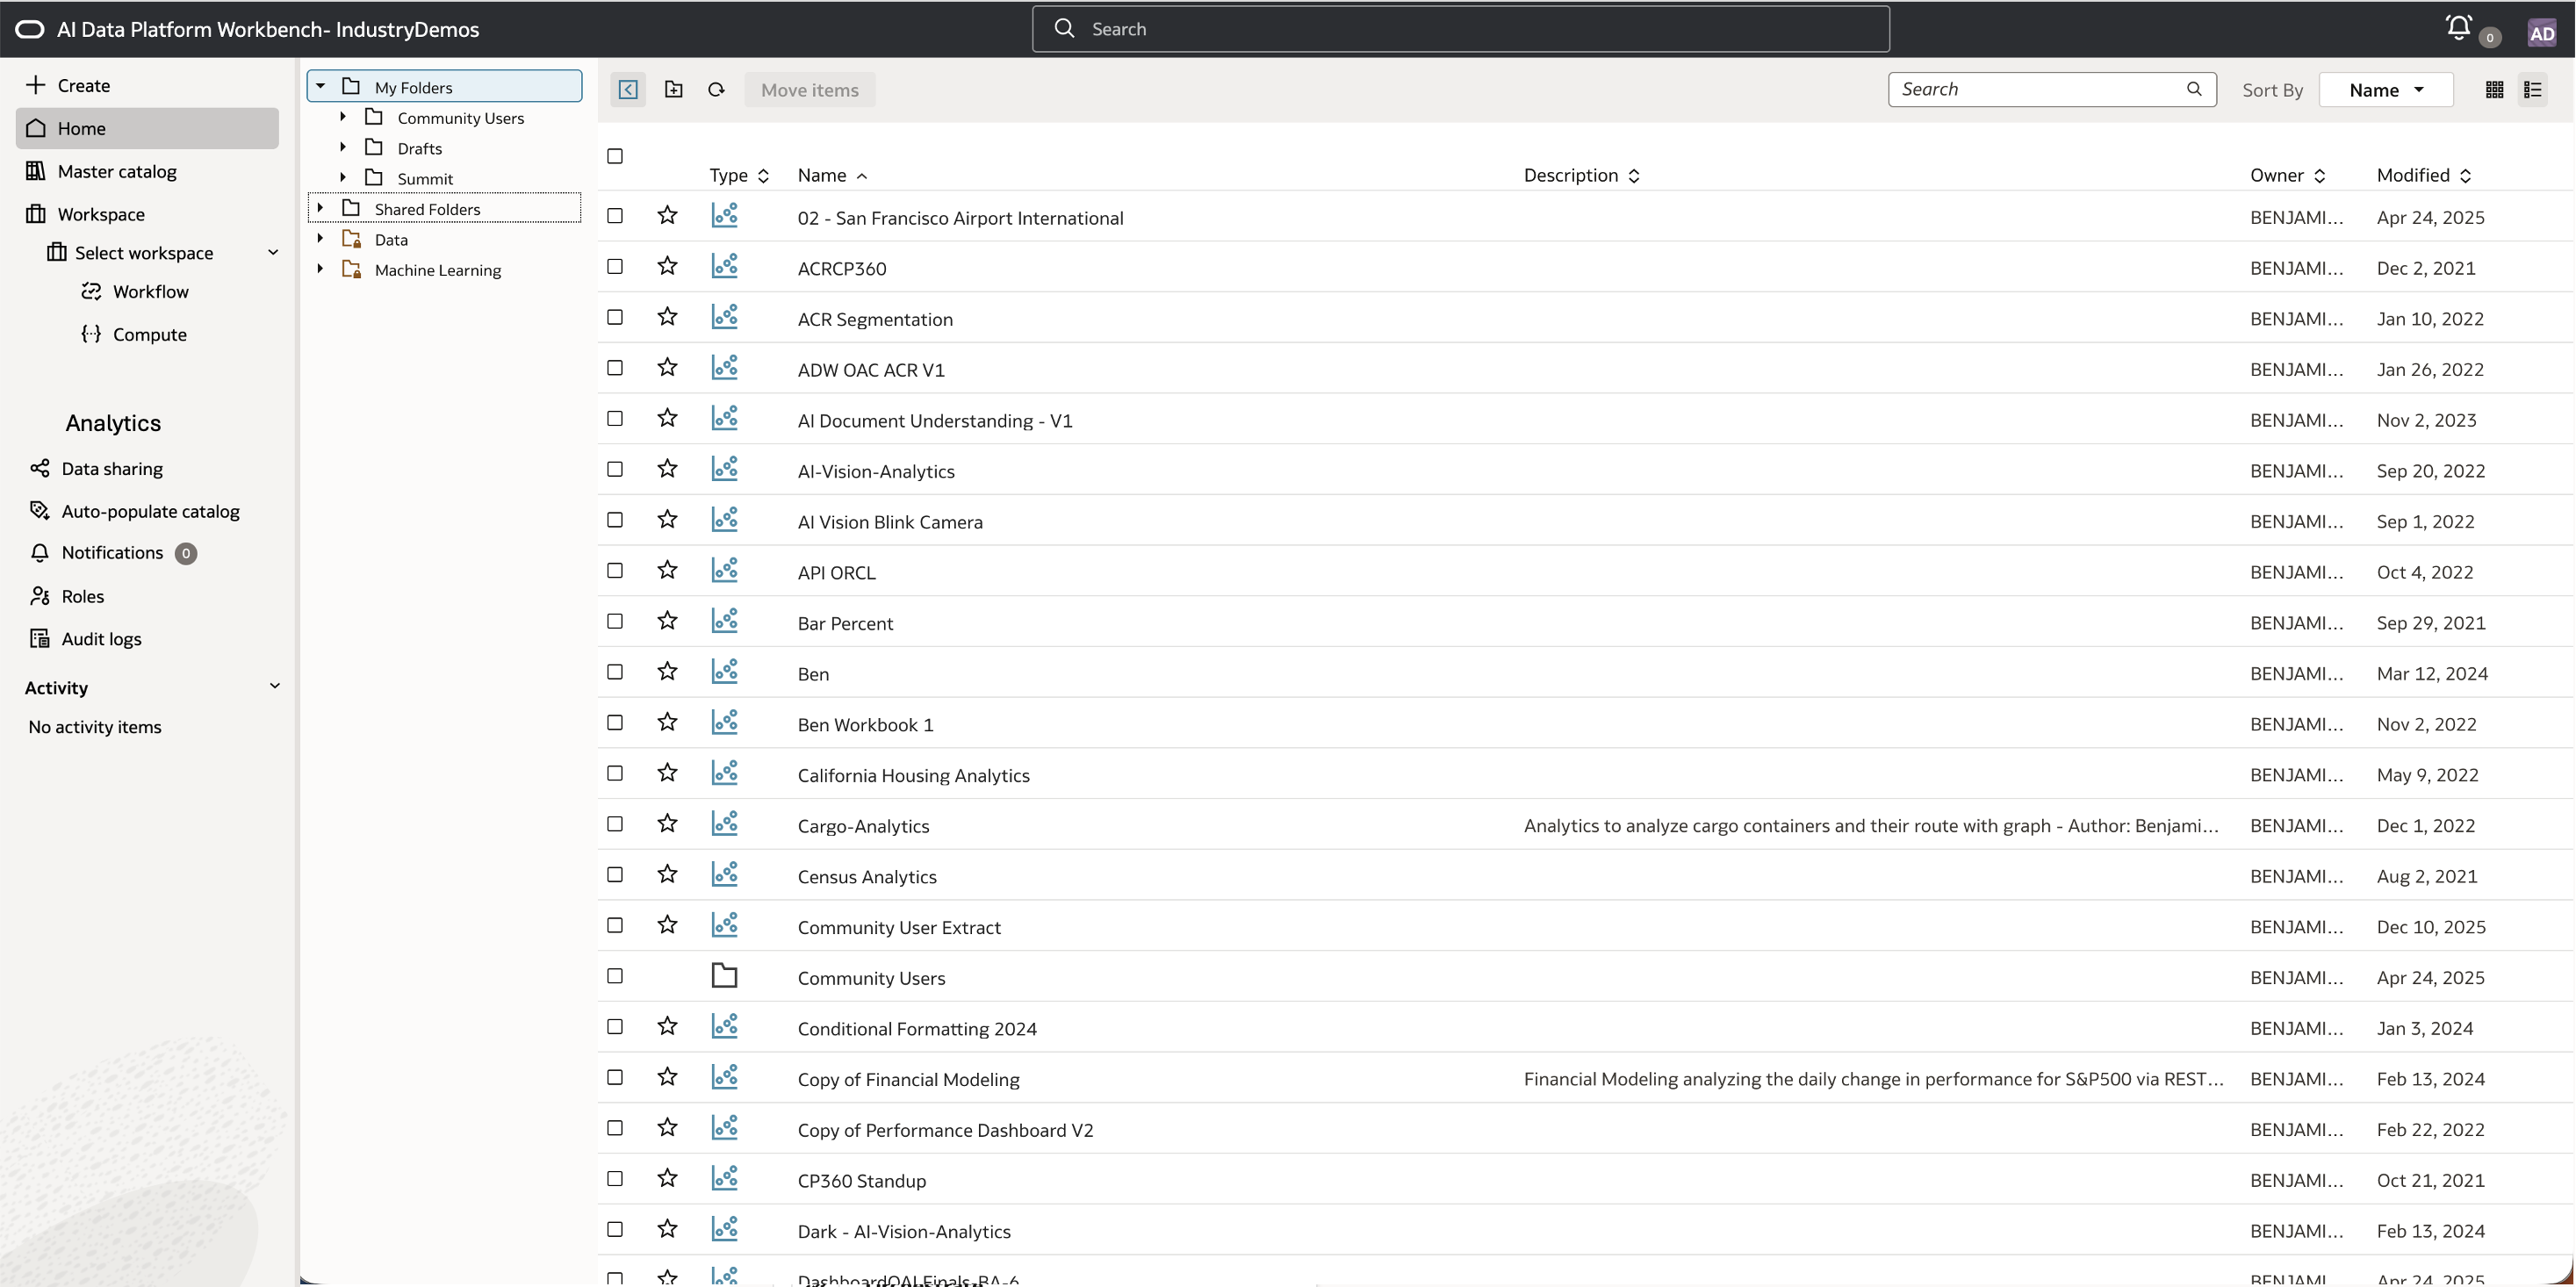Open the notifications bell in header
2576x1287 pixels.
(2459, 28)
